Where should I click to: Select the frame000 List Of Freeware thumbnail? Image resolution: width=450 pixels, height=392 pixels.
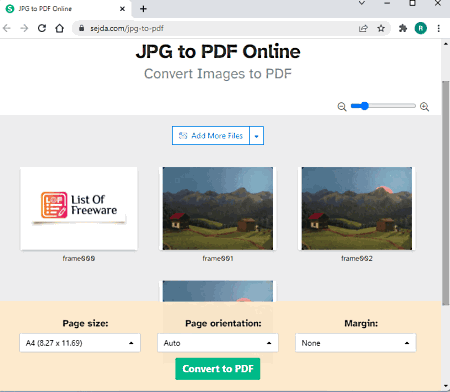coord(79,208)
